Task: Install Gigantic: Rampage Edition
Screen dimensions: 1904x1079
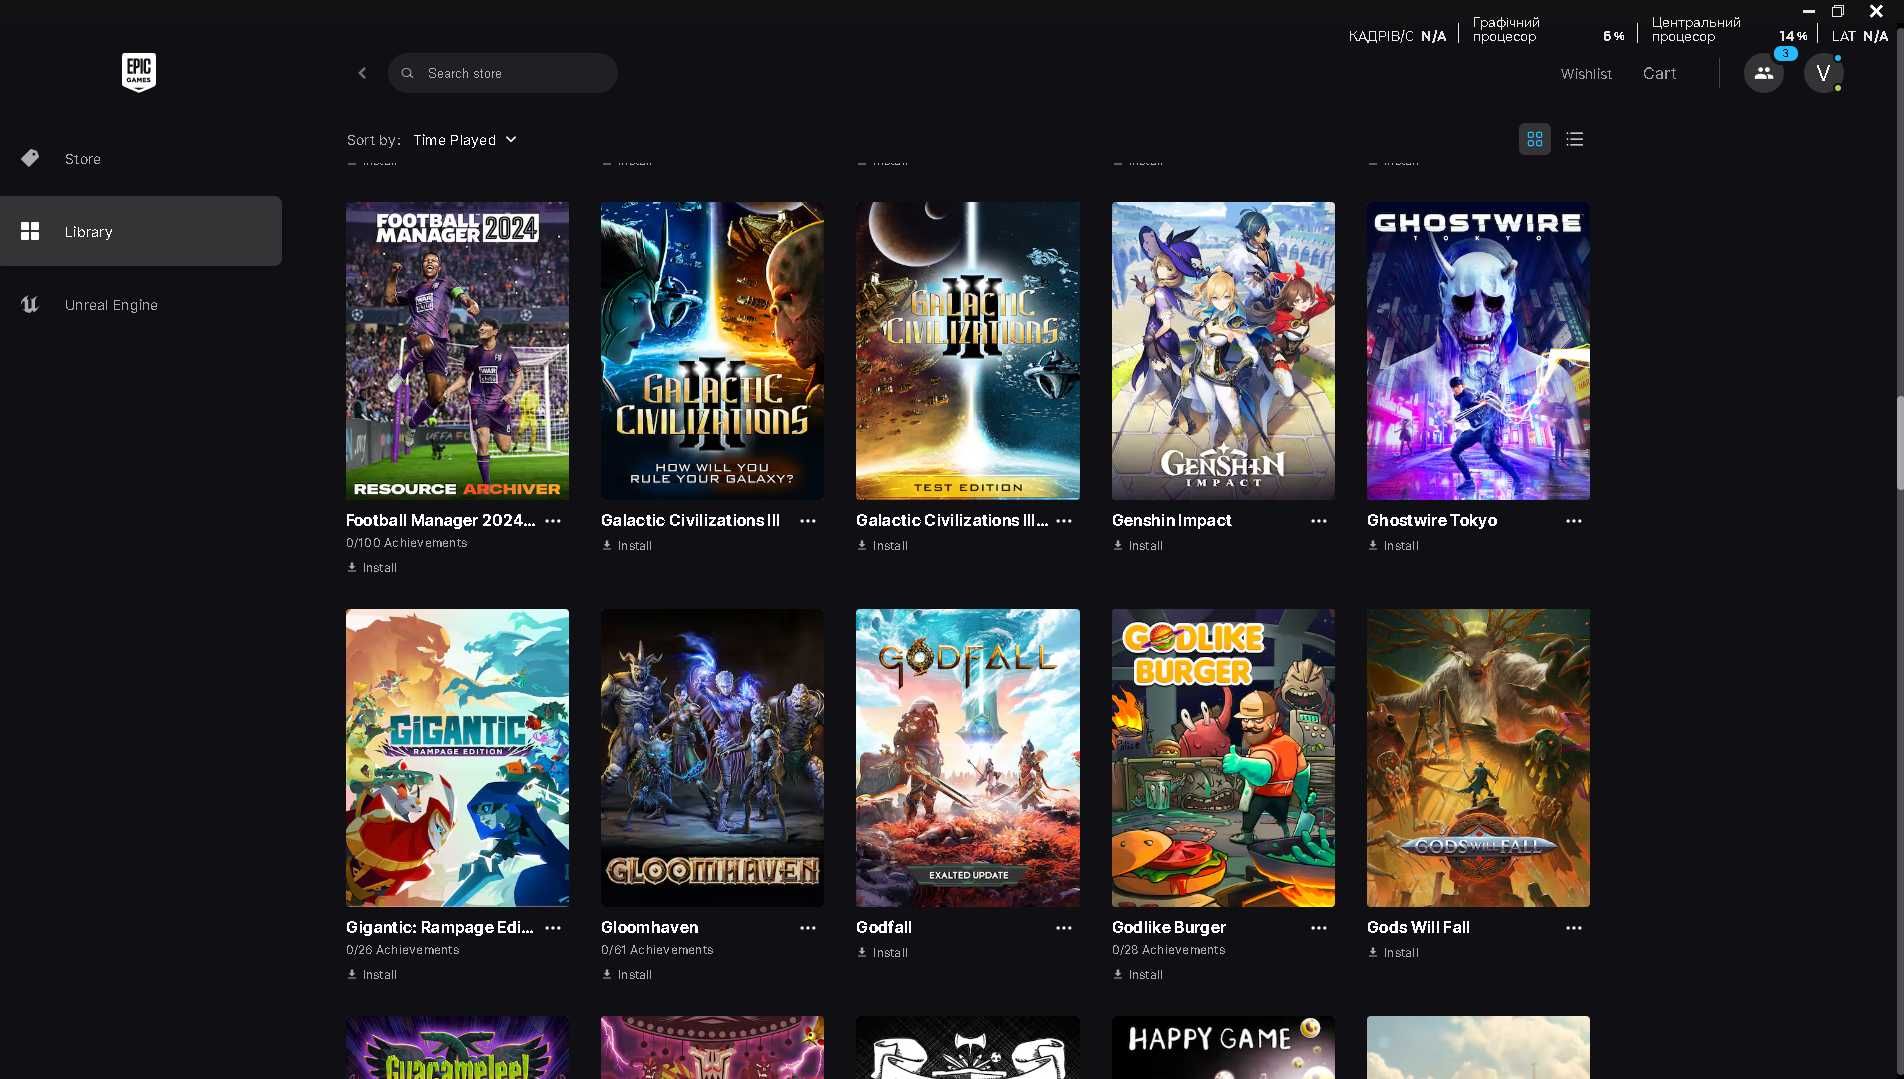Action: coord(372,974)
